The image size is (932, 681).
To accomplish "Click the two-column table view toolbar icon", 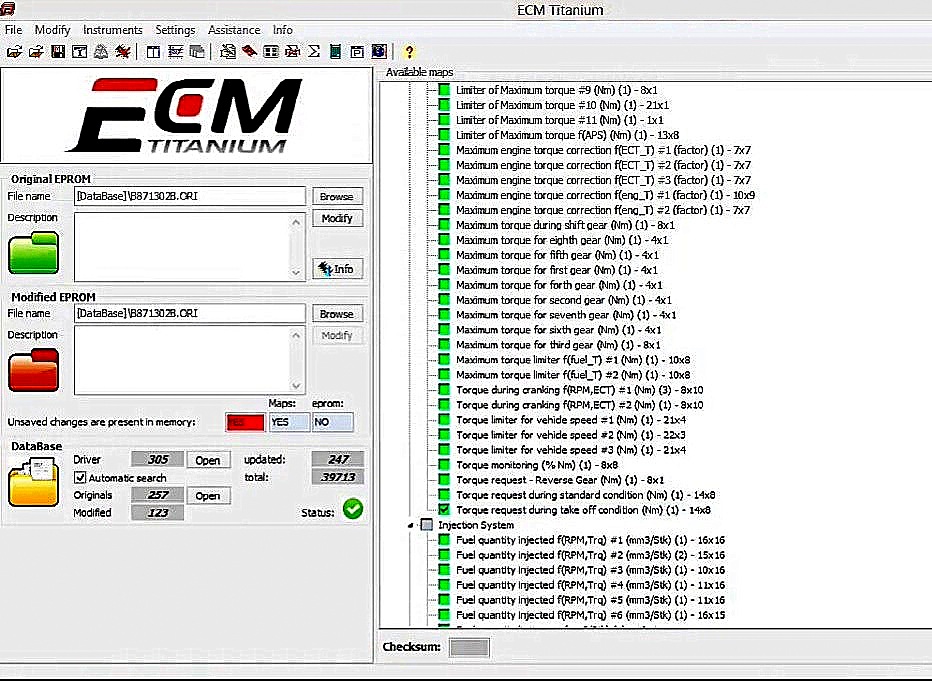I will [x=153, y=52].
